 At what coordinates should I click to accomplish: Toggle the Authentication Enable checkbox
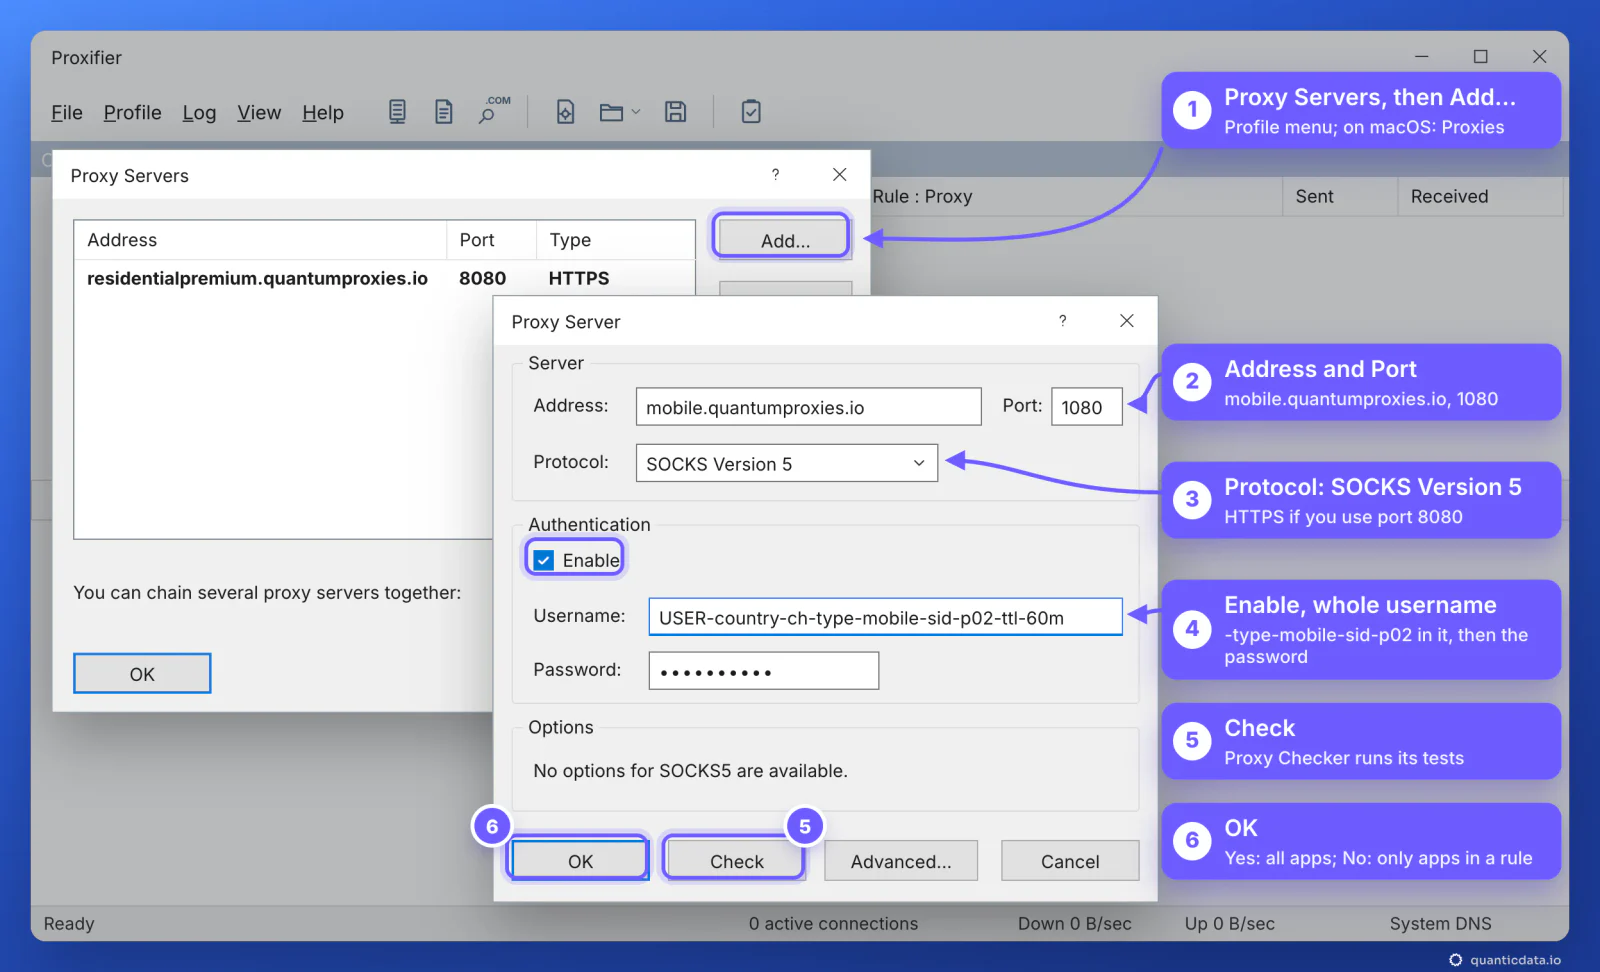(x=543, y=560)
